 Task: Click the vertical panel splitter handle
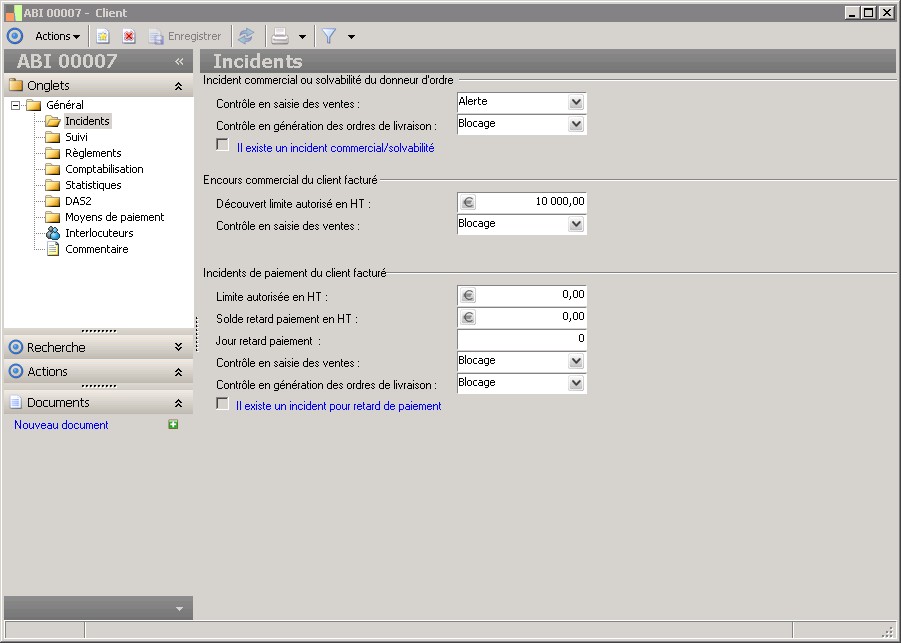coord(197,334)
